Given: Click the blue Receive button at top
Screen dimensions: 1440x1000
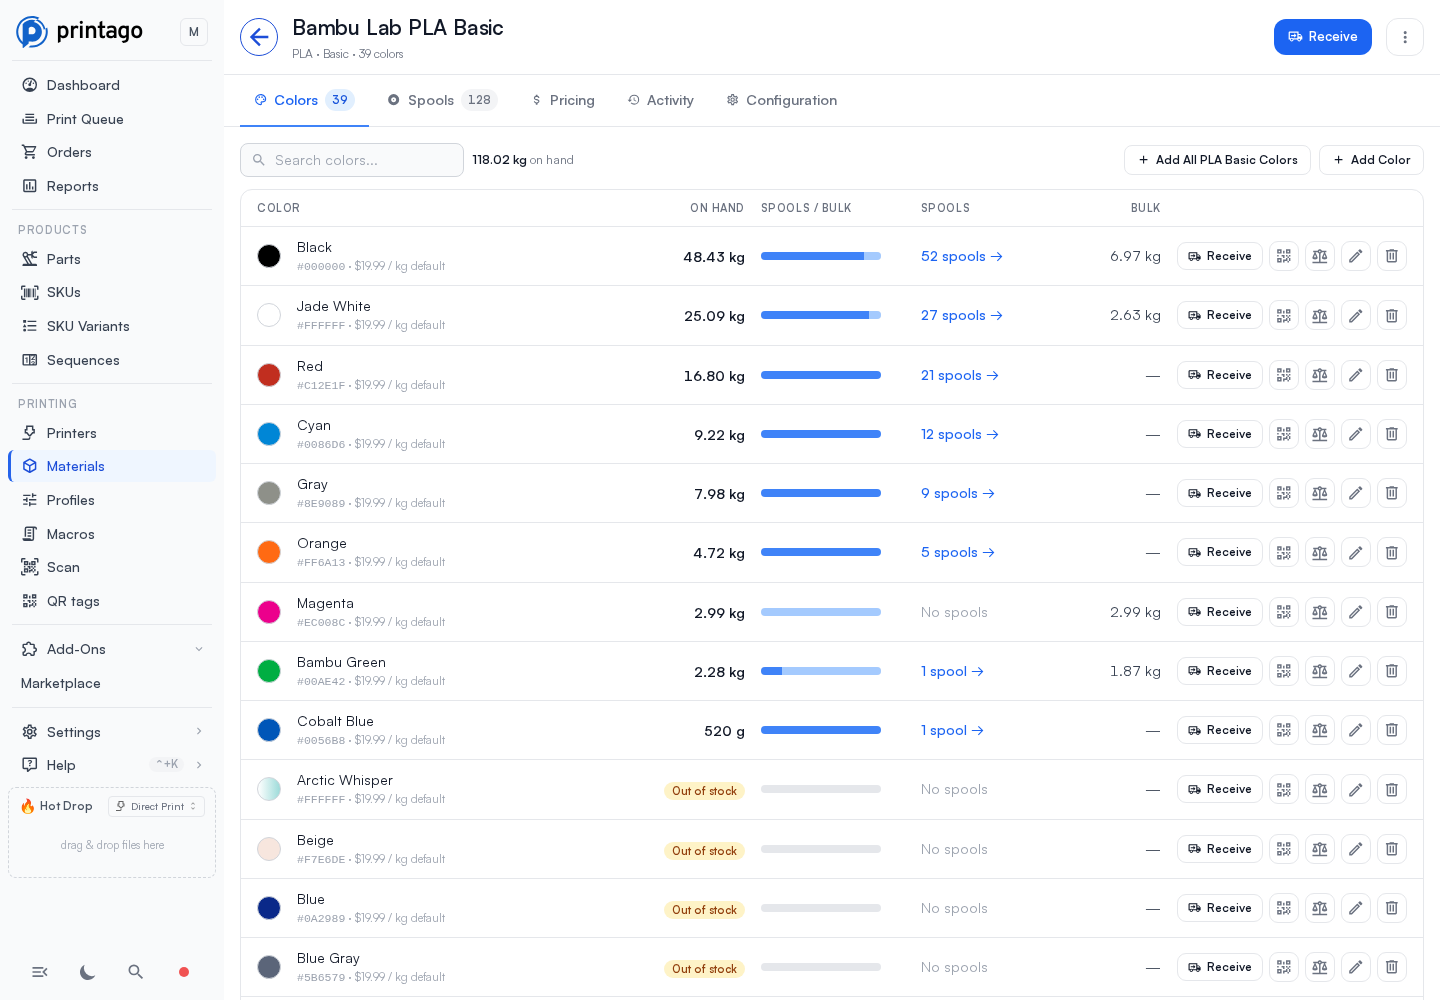Looking at the screenshot, I should pos(1323,37).
